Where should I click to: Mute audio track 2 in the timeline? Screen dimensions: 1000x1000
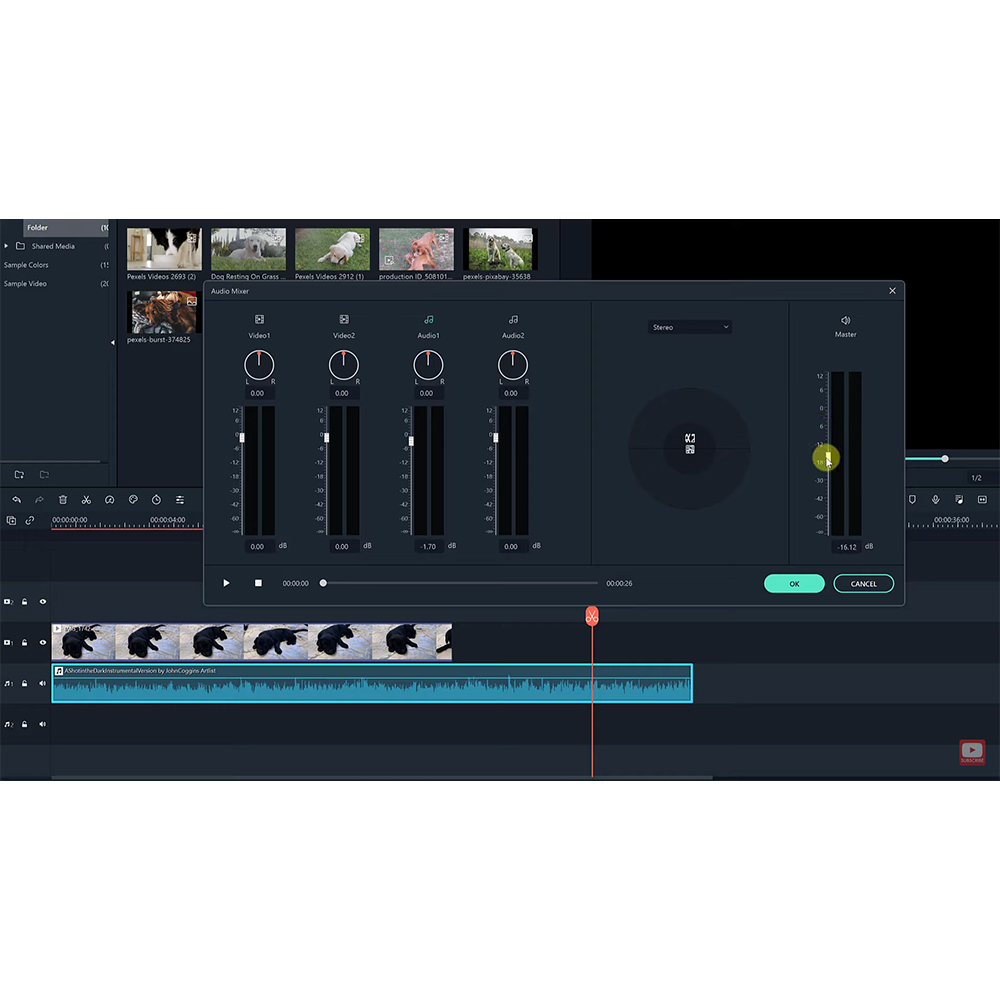pyautogui.click(x=43, y=724)
